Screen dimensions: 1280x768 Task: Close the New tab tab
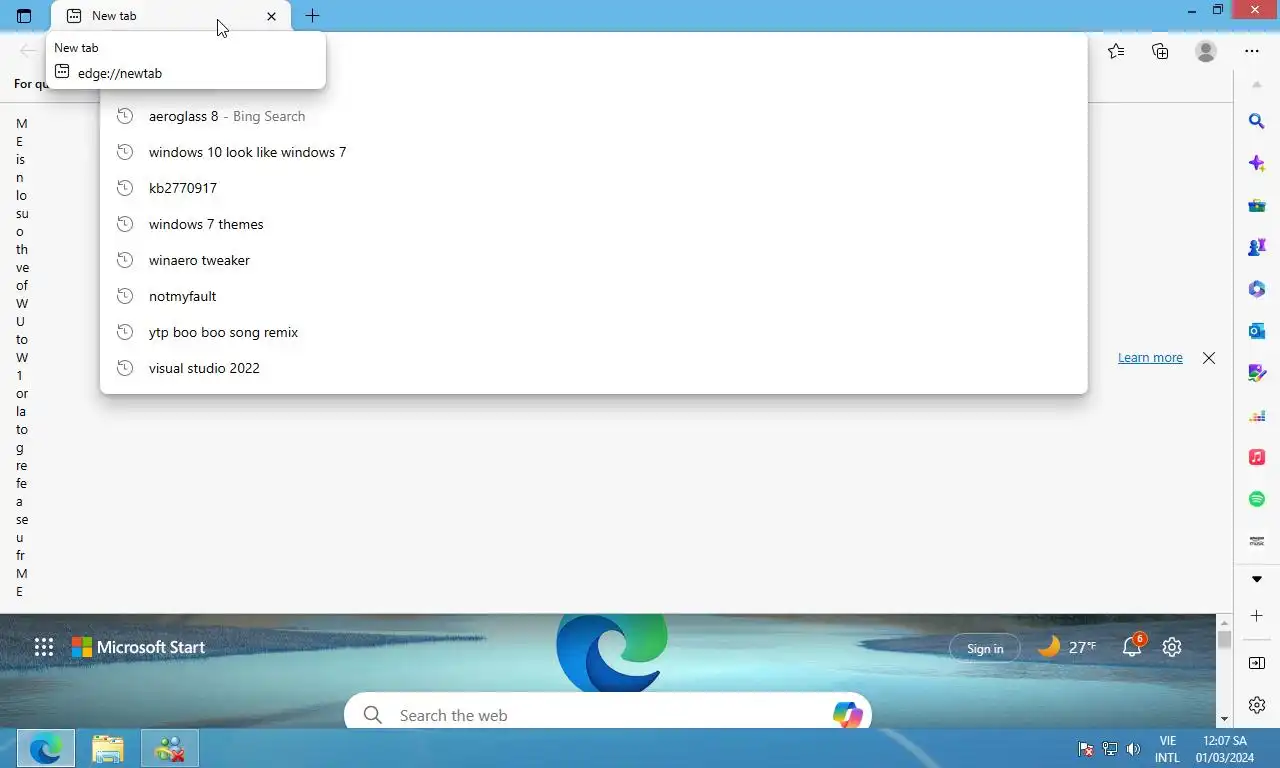(x=271, y=16)
